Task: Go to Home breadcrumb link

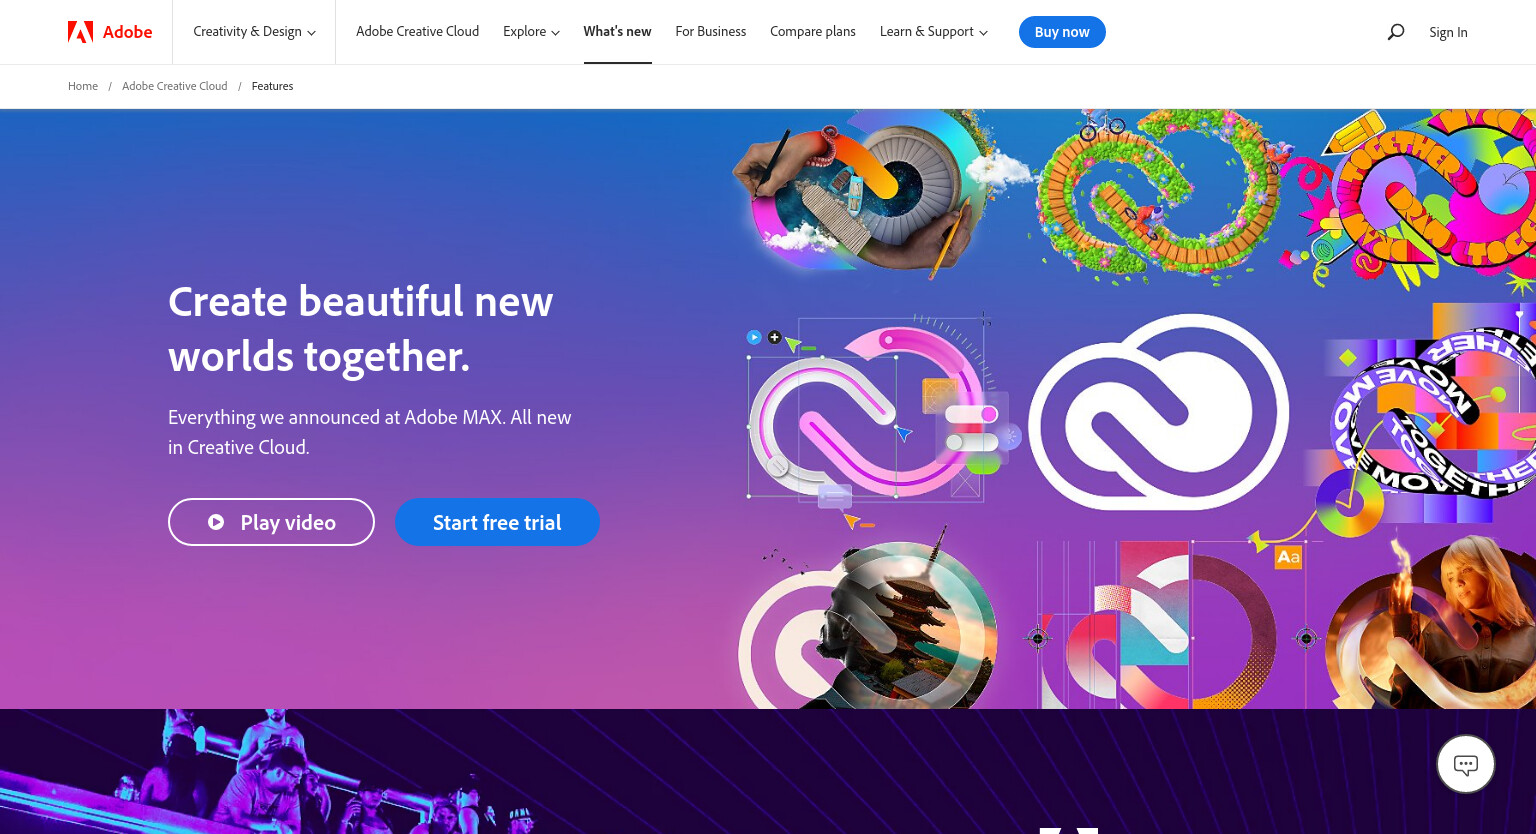Action: click(x=83, y=86)
